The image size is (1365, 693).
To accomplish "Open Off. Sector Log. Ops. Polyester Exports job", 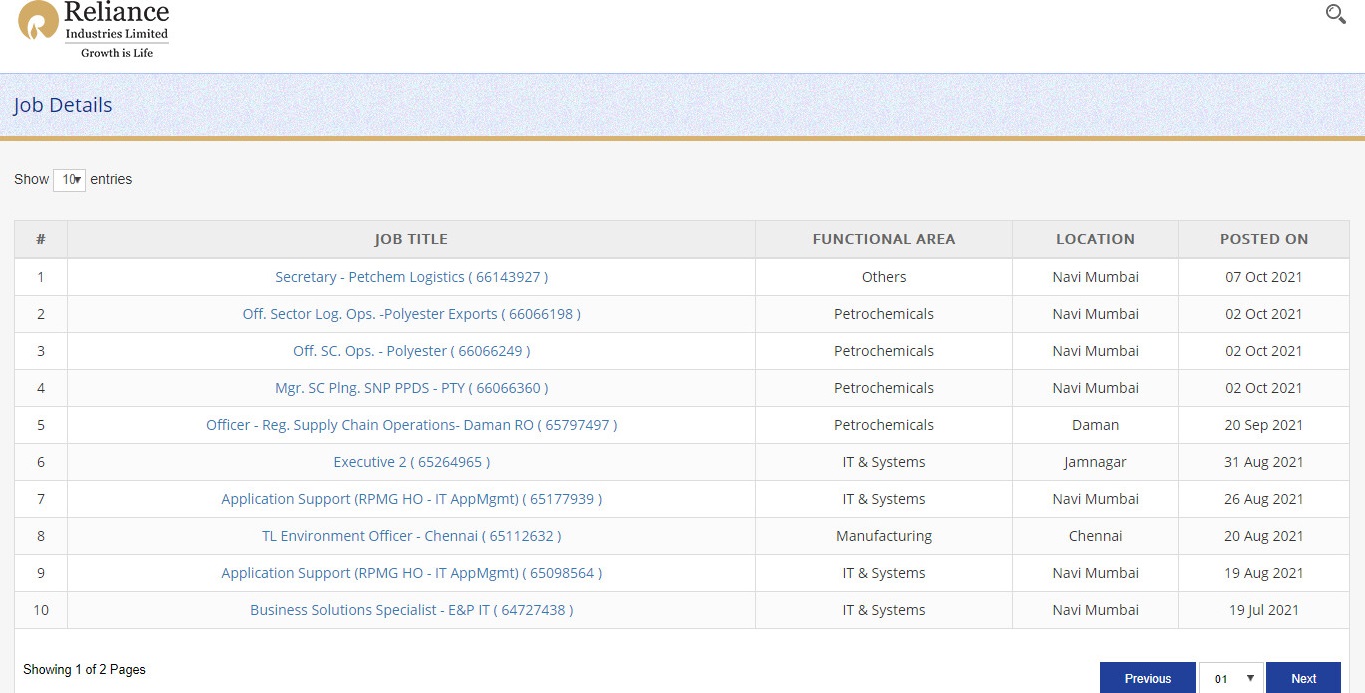I will (x=411, y=314).
